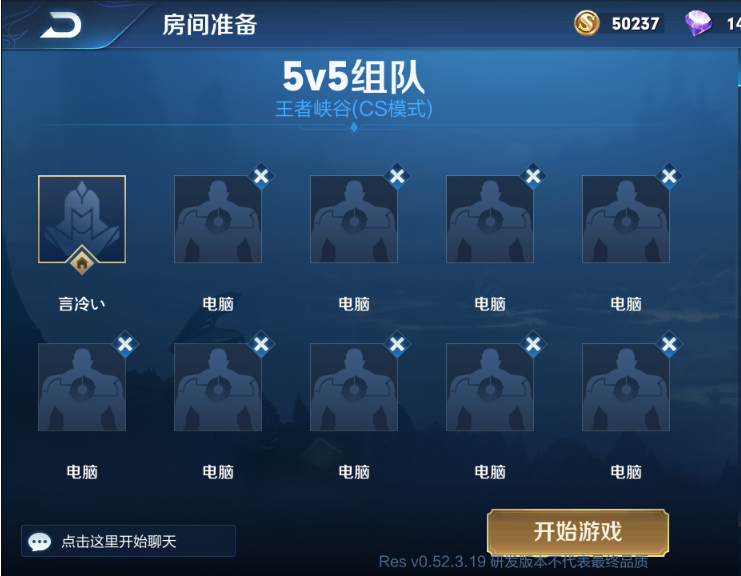
Task: Remove the second bottom-row computer player
Action: pyautogui.click(x=261, y=344)
